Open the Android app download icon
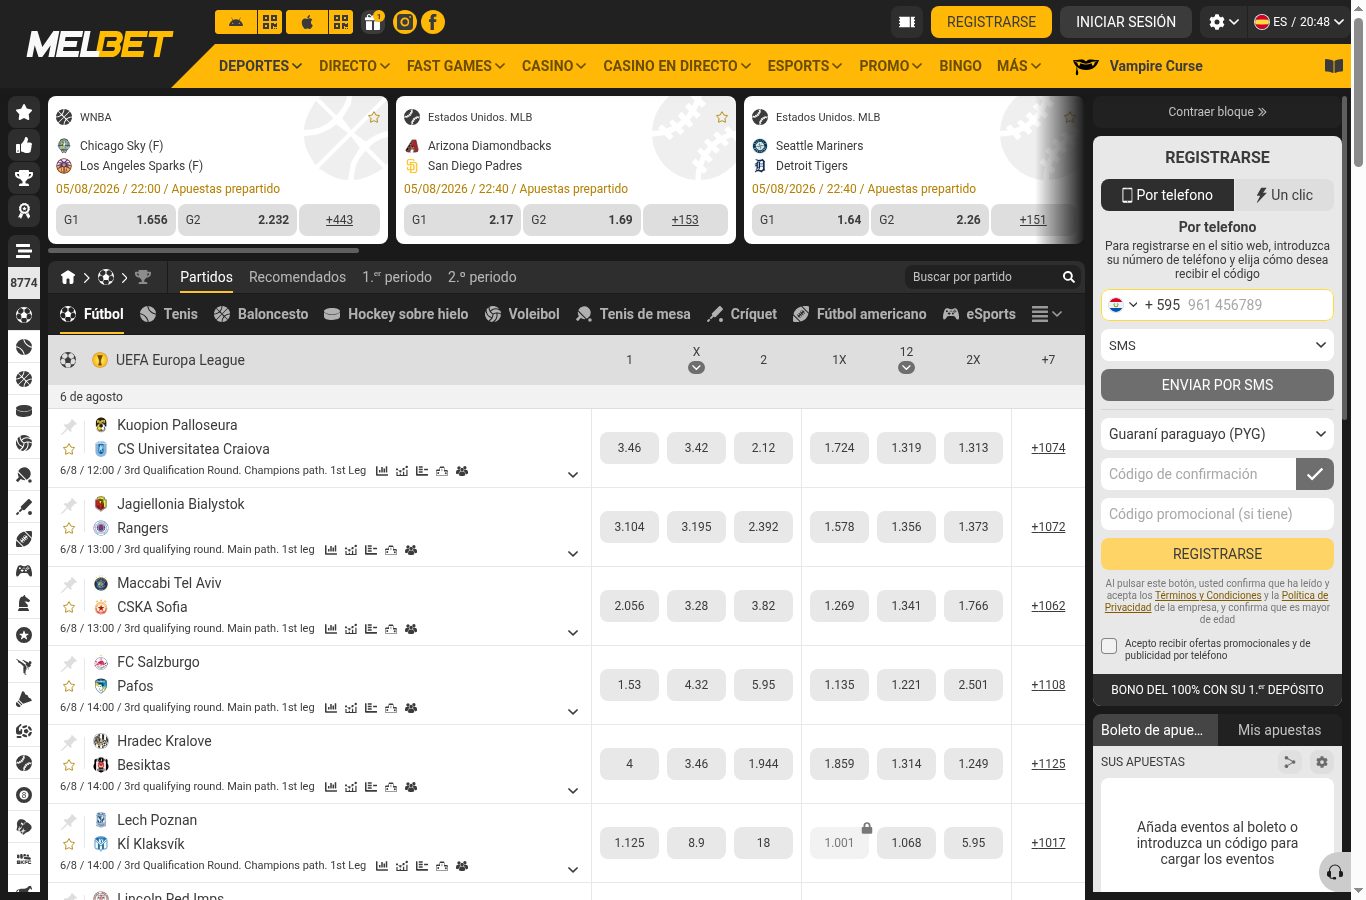The width and height of the screenshot is (1366, 900). pos(235,22)
